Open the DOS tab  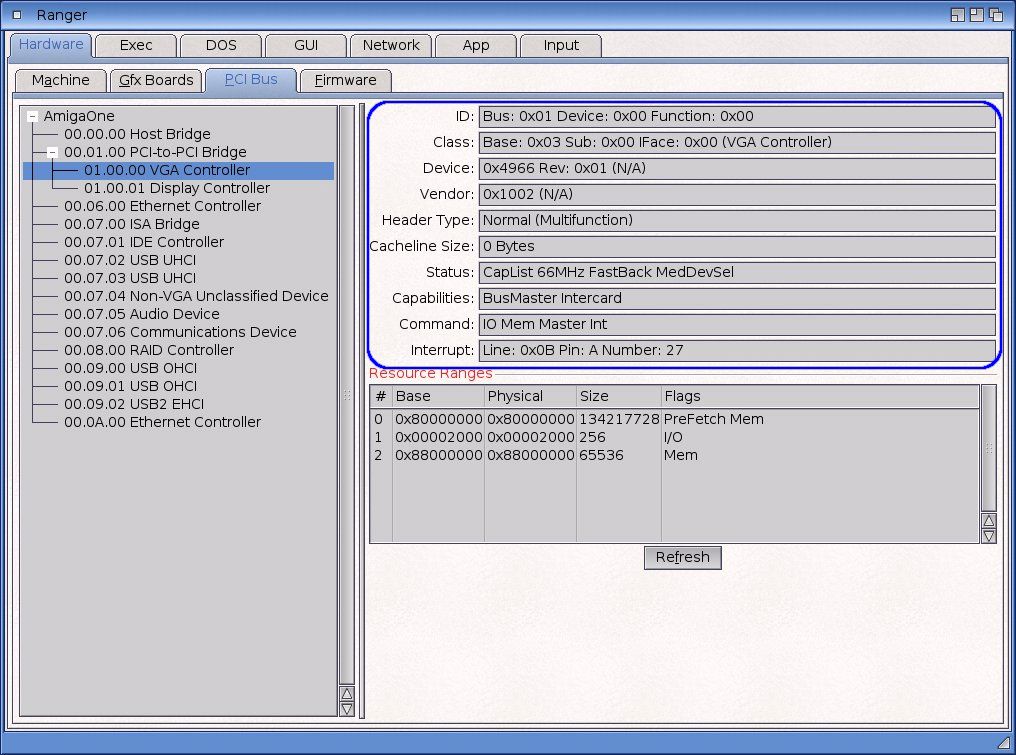221,45
